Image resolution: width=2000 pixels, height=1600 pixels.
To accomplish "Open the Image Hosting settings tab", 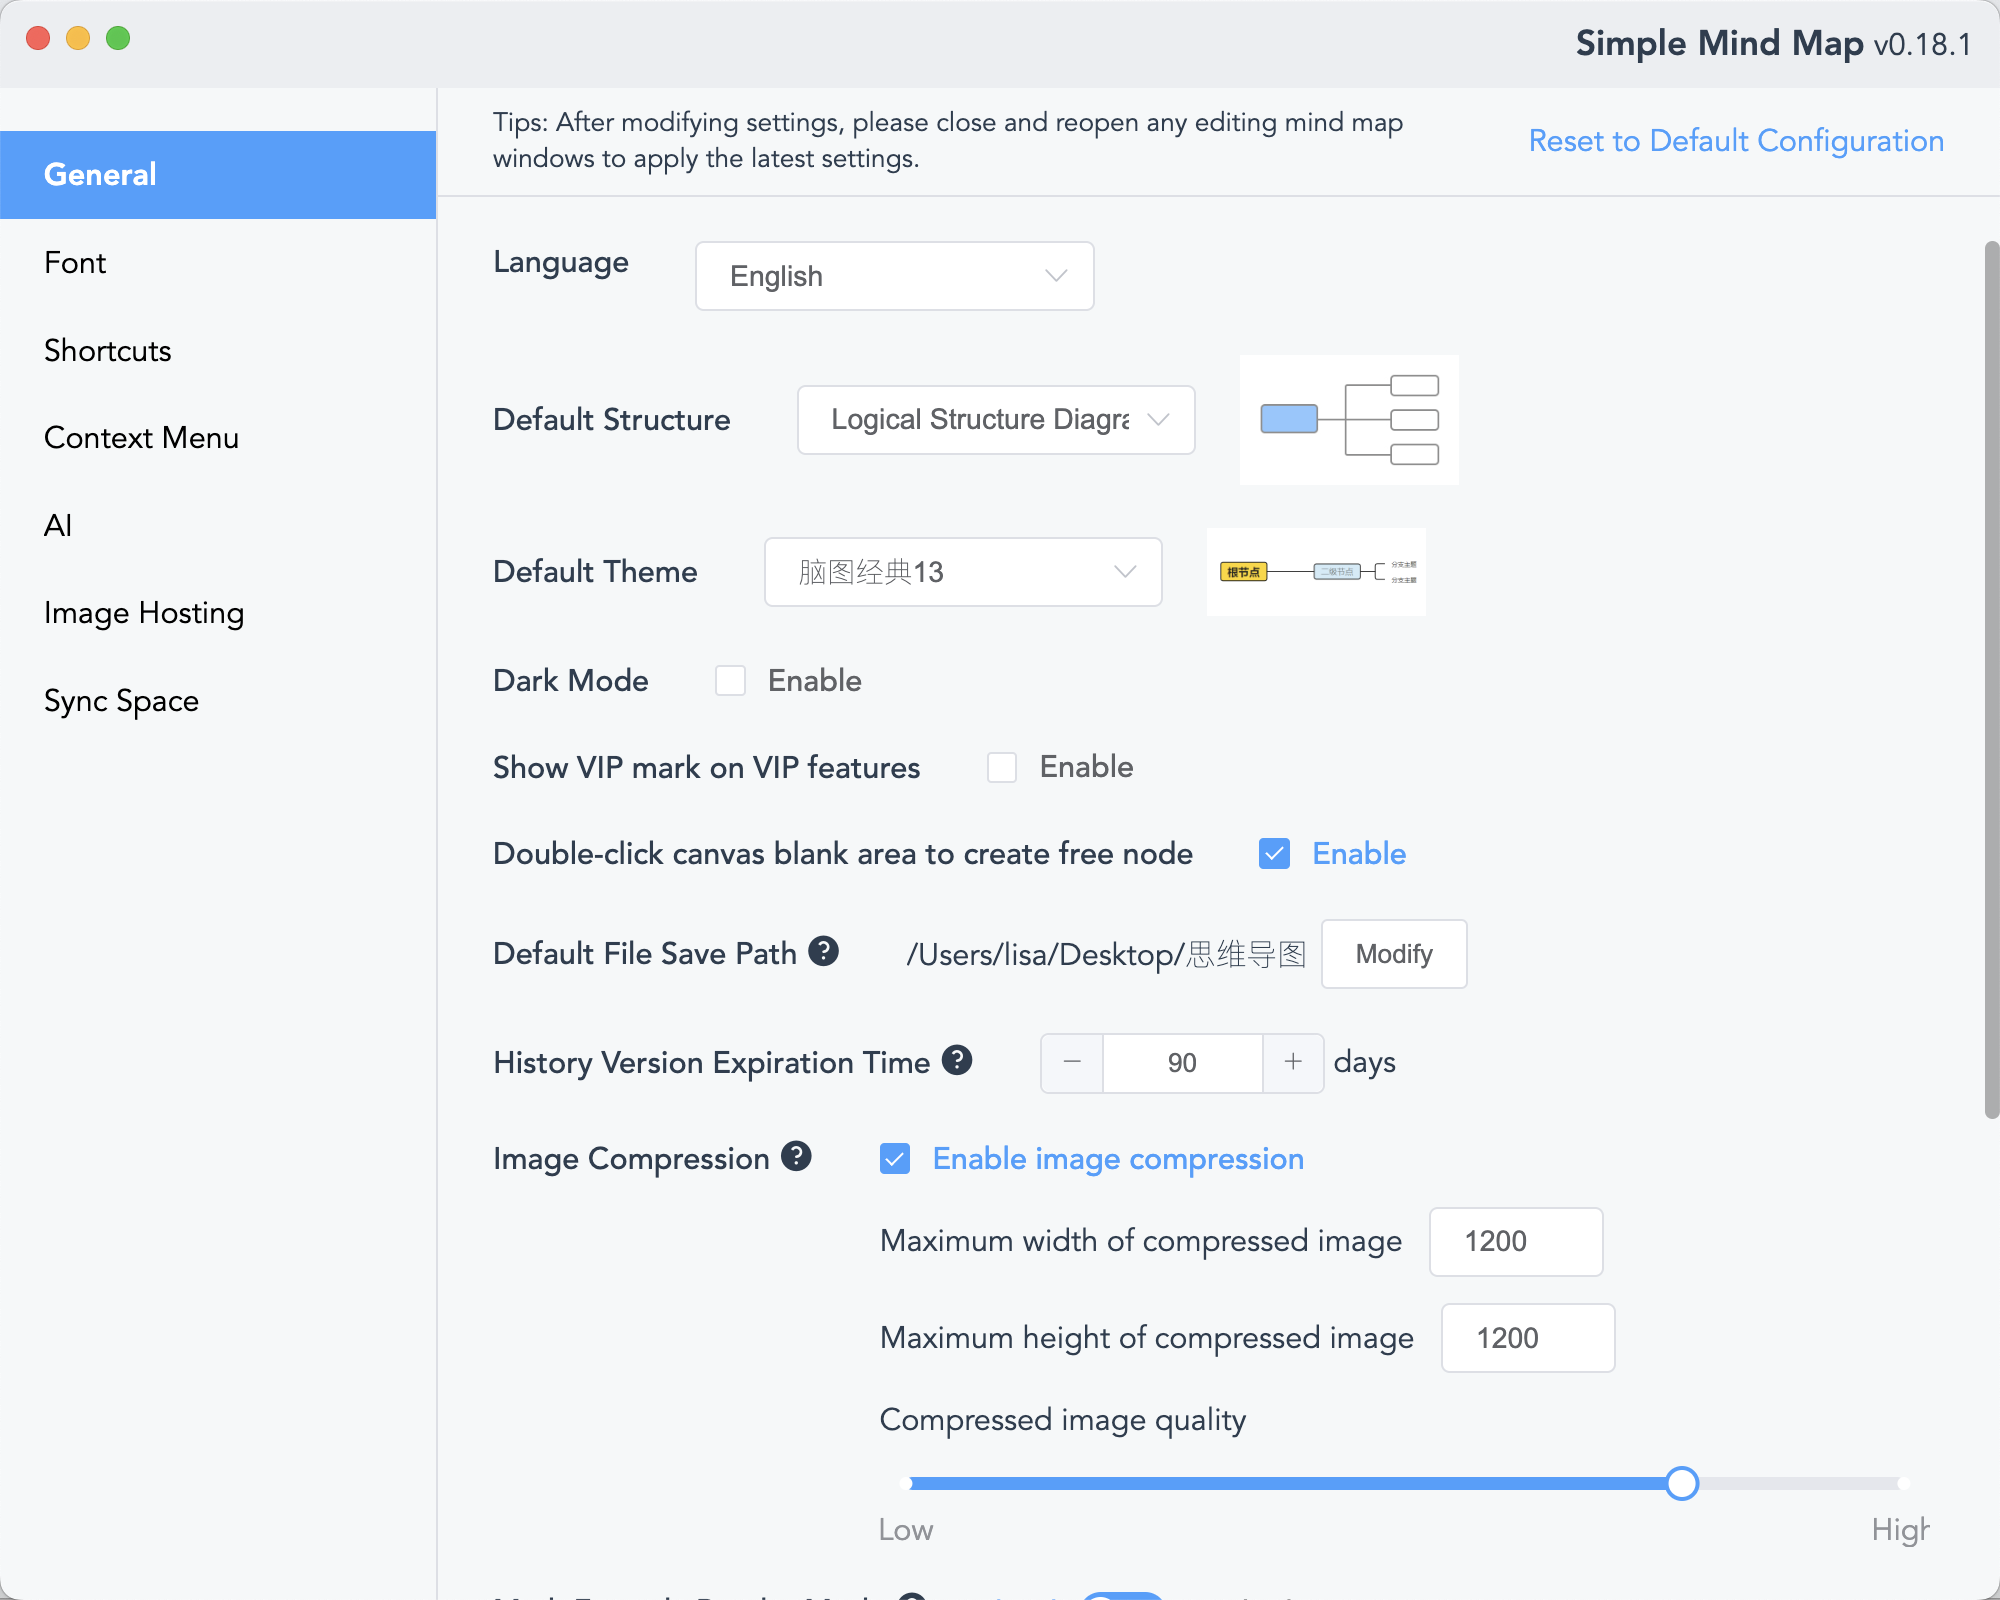I will 144,613.
